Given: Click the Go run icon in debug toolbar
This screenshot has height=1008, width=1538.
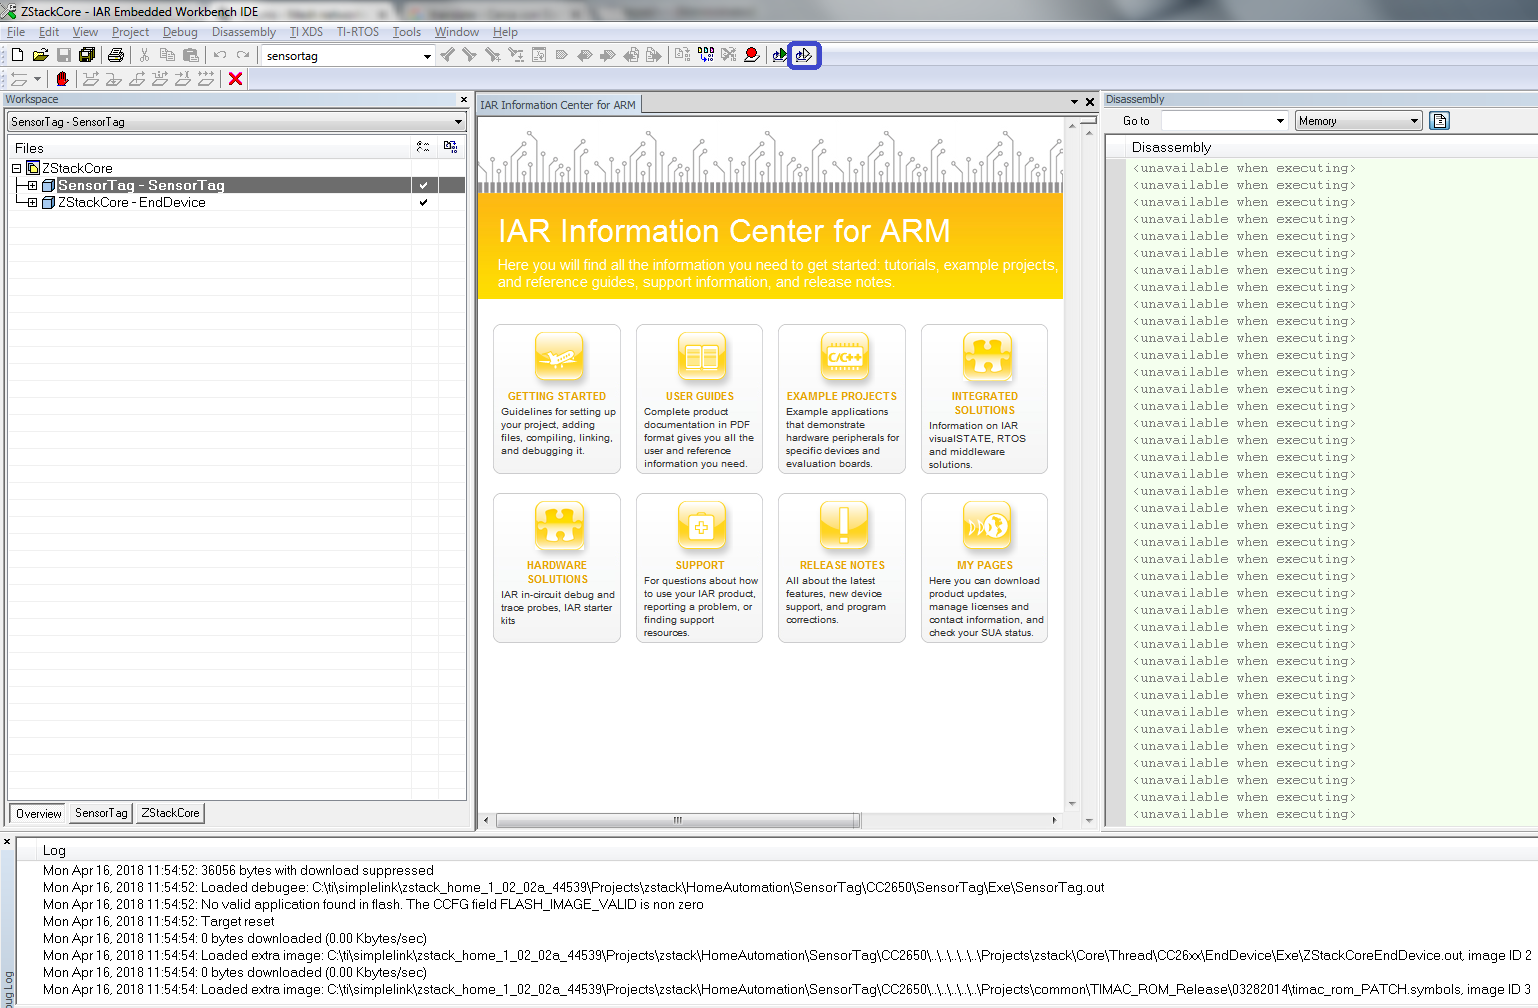Looking at the screenshot, I should [x=205, y=79].
